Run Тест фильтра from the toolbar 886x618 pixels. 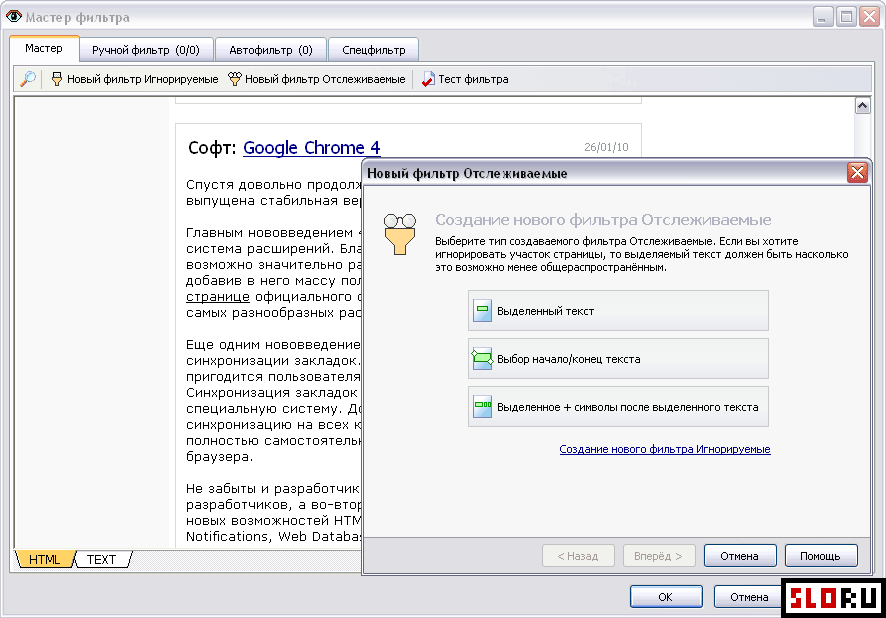click(x=465, y=79)
